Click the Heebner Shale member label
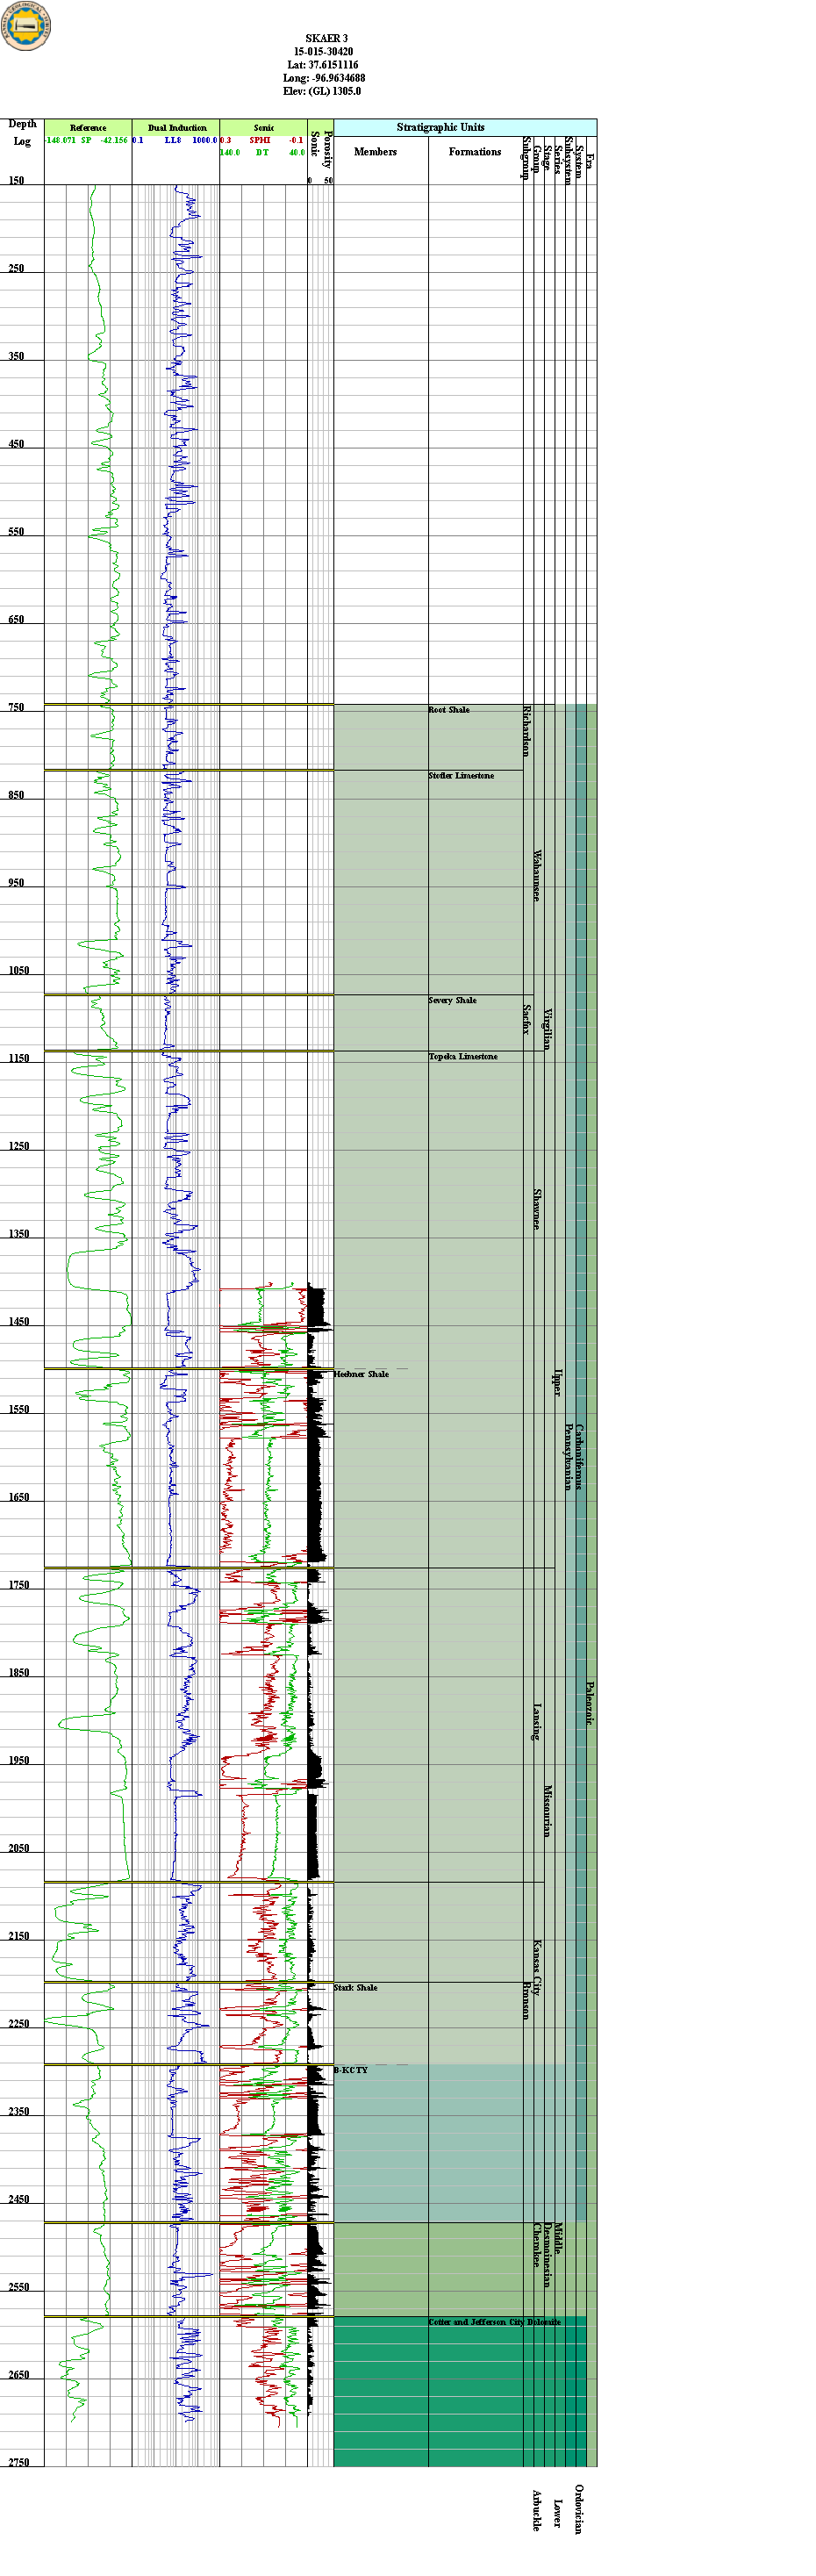816x2576 pixels. click(x=361, y=1374)
